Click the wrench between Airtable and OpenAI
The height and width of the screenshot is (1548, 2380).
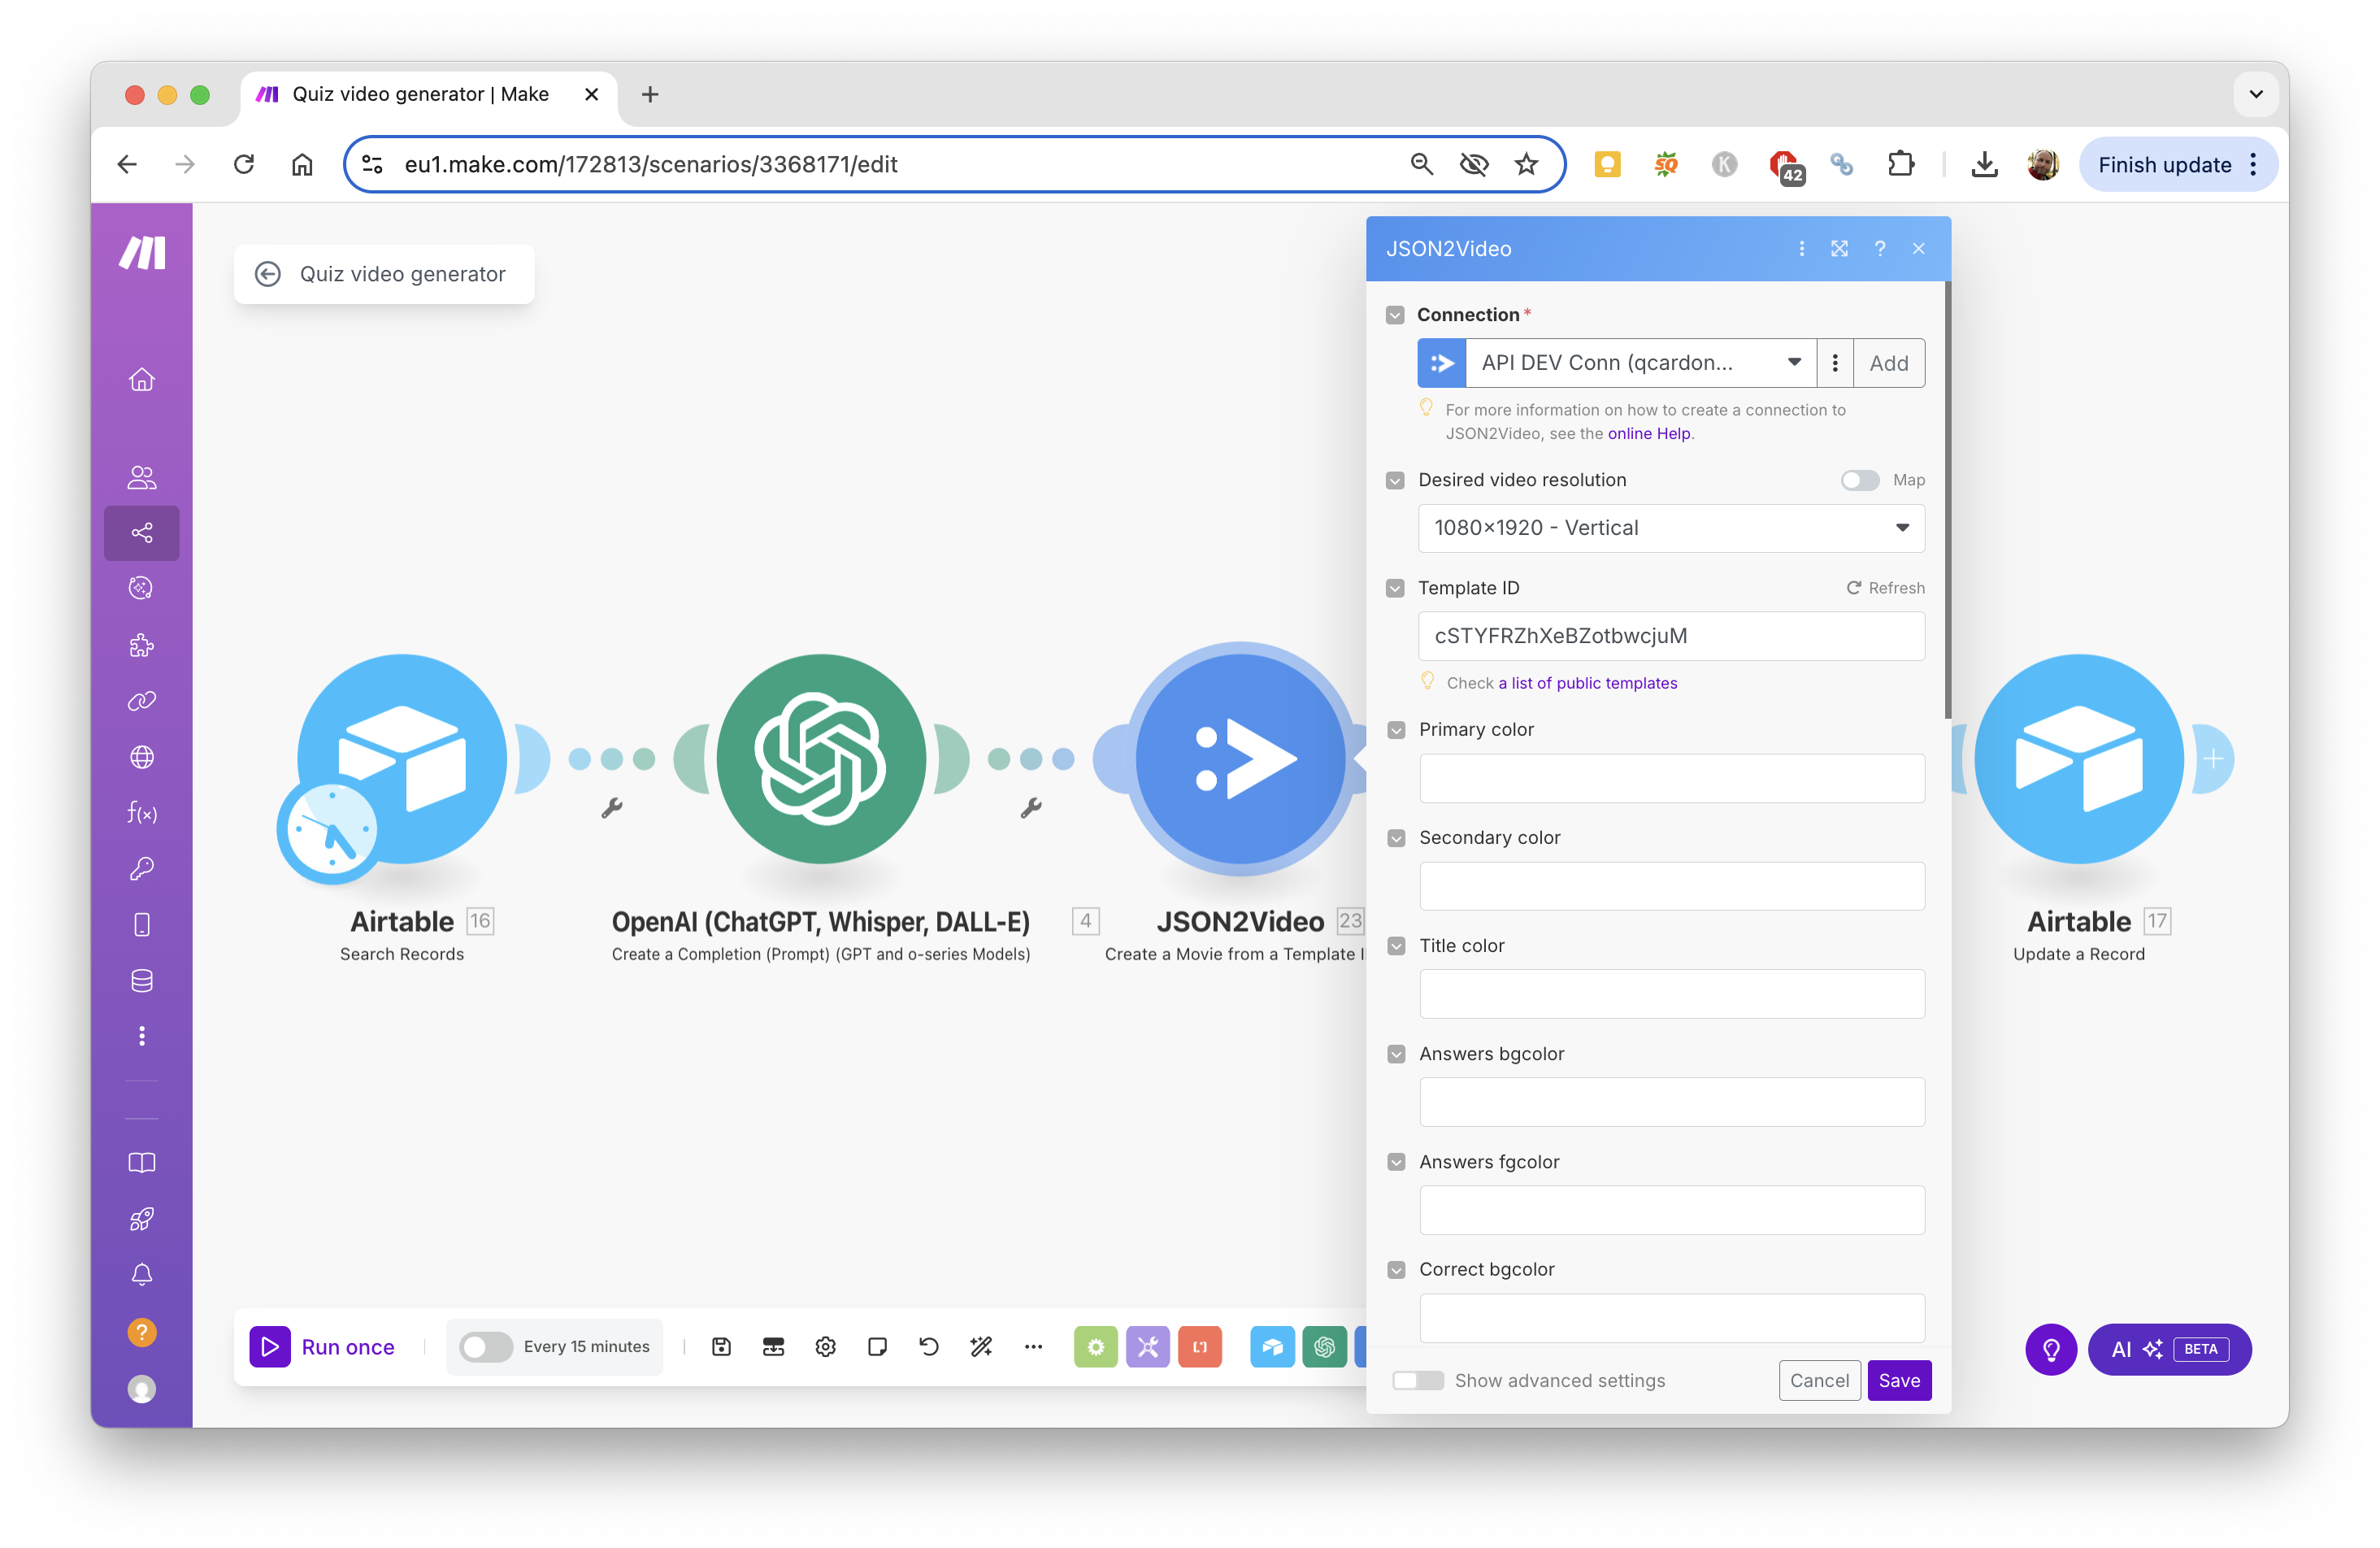tap(612, 808)
